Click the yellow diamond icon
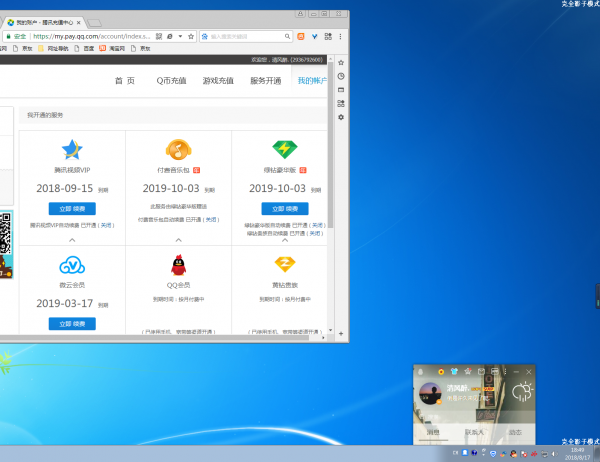This screenshot has width=600, height=462. (285, 264)
